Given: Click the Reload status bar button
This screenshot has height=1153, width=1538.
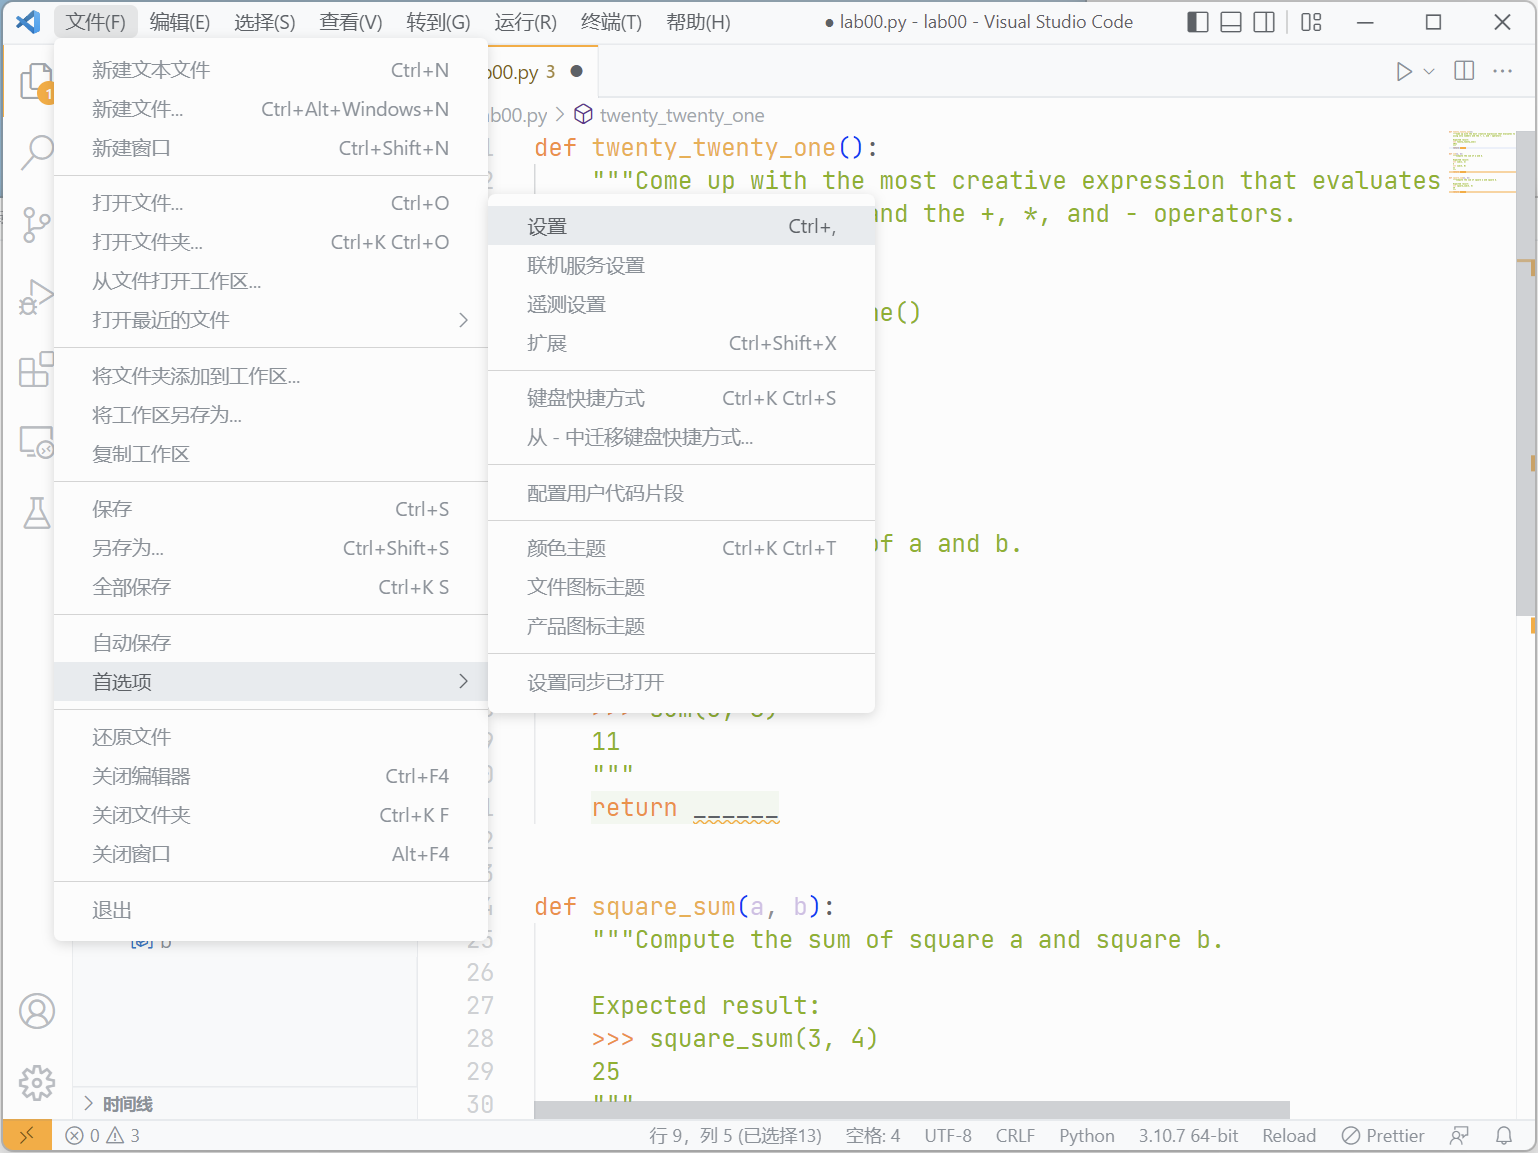Looking at the screenshot, I should point(1289,1135).
